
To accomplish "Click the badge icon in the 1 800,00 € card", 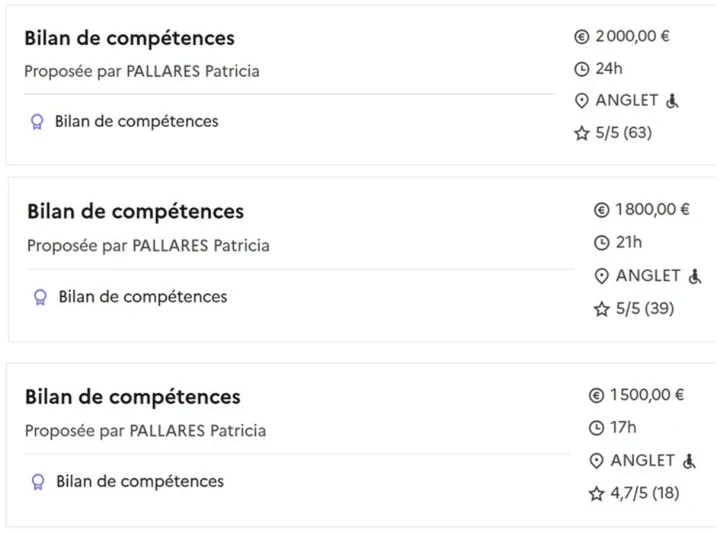I will [x=40, y=297].
